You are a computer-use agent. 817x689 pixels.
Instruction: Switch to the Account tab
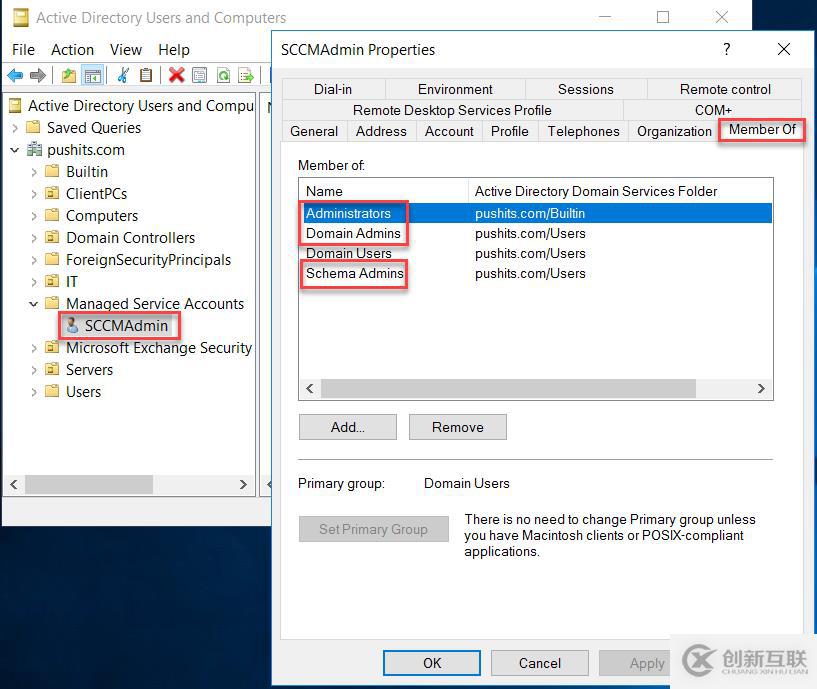point(449,131)
